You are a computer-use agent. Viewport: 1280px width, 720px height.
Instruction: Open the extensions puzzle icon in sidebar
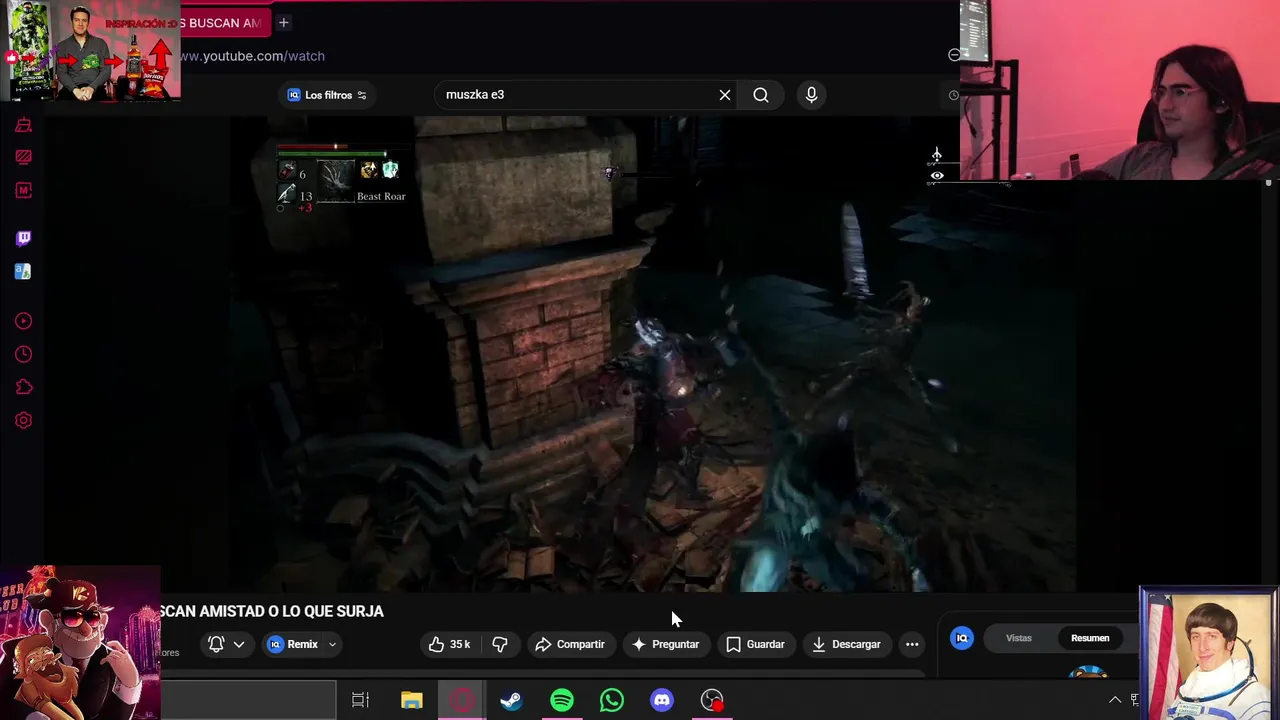click(x=23, y=387)
